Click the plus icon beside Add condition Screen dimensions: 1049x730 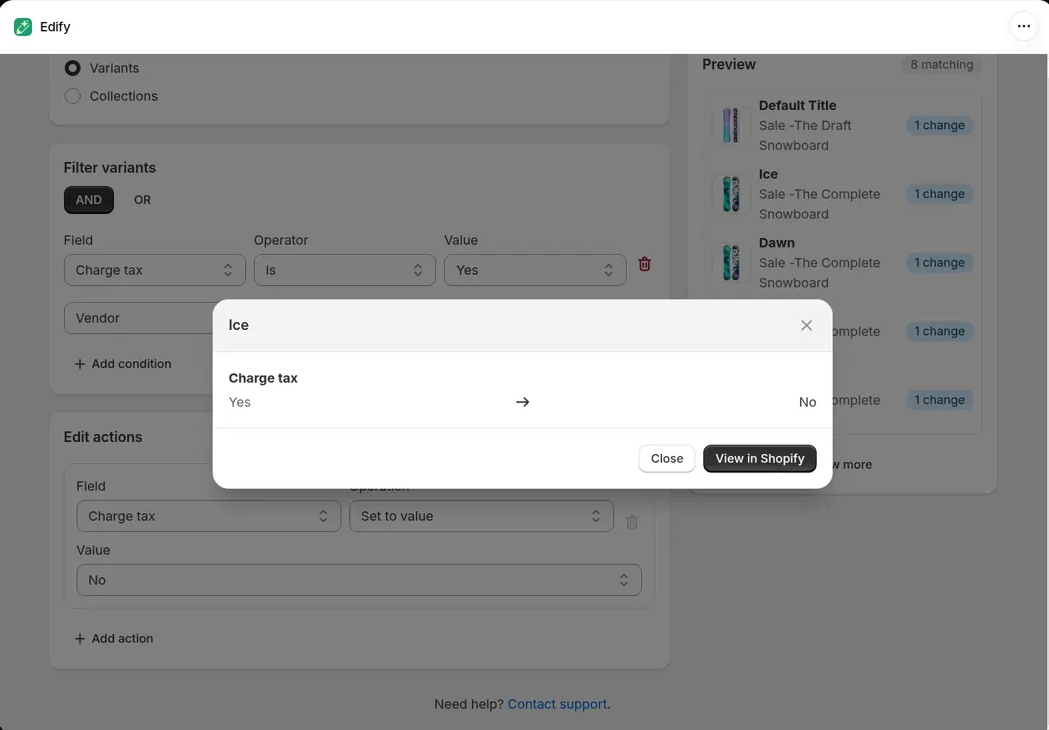click(80, 364)
